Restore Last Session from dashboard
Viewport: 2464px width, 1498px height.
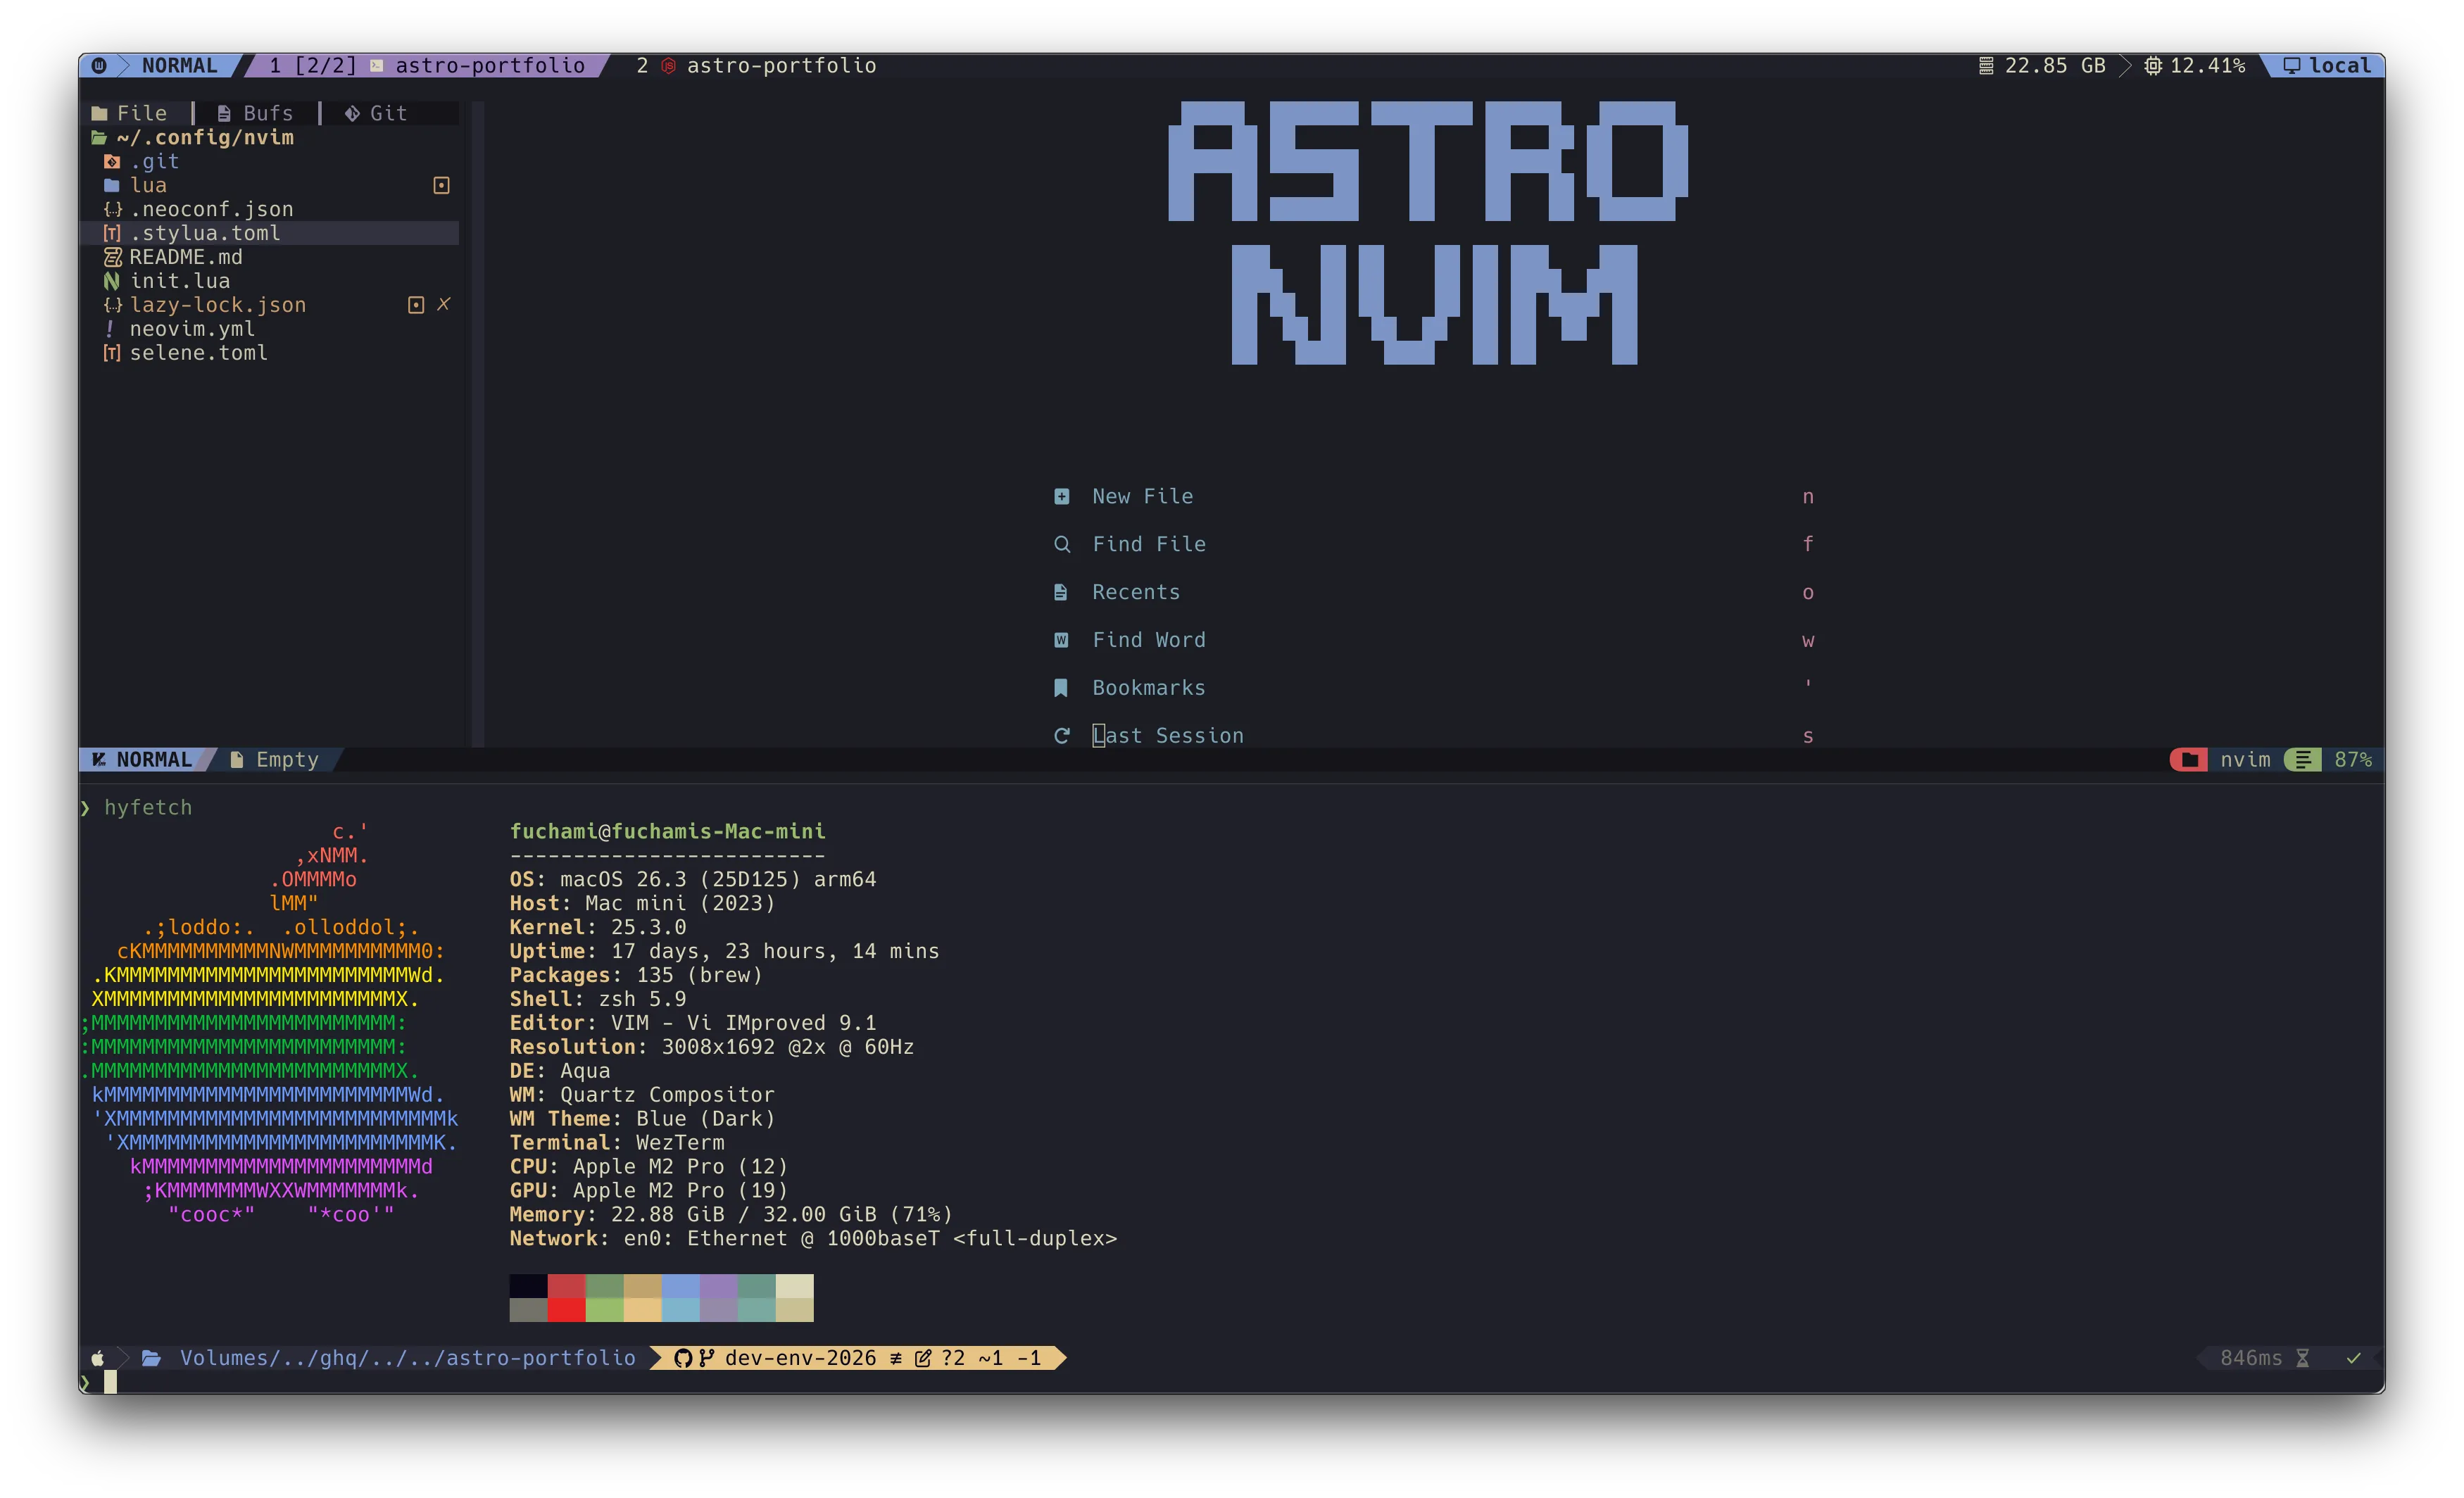click(1168, 736)
